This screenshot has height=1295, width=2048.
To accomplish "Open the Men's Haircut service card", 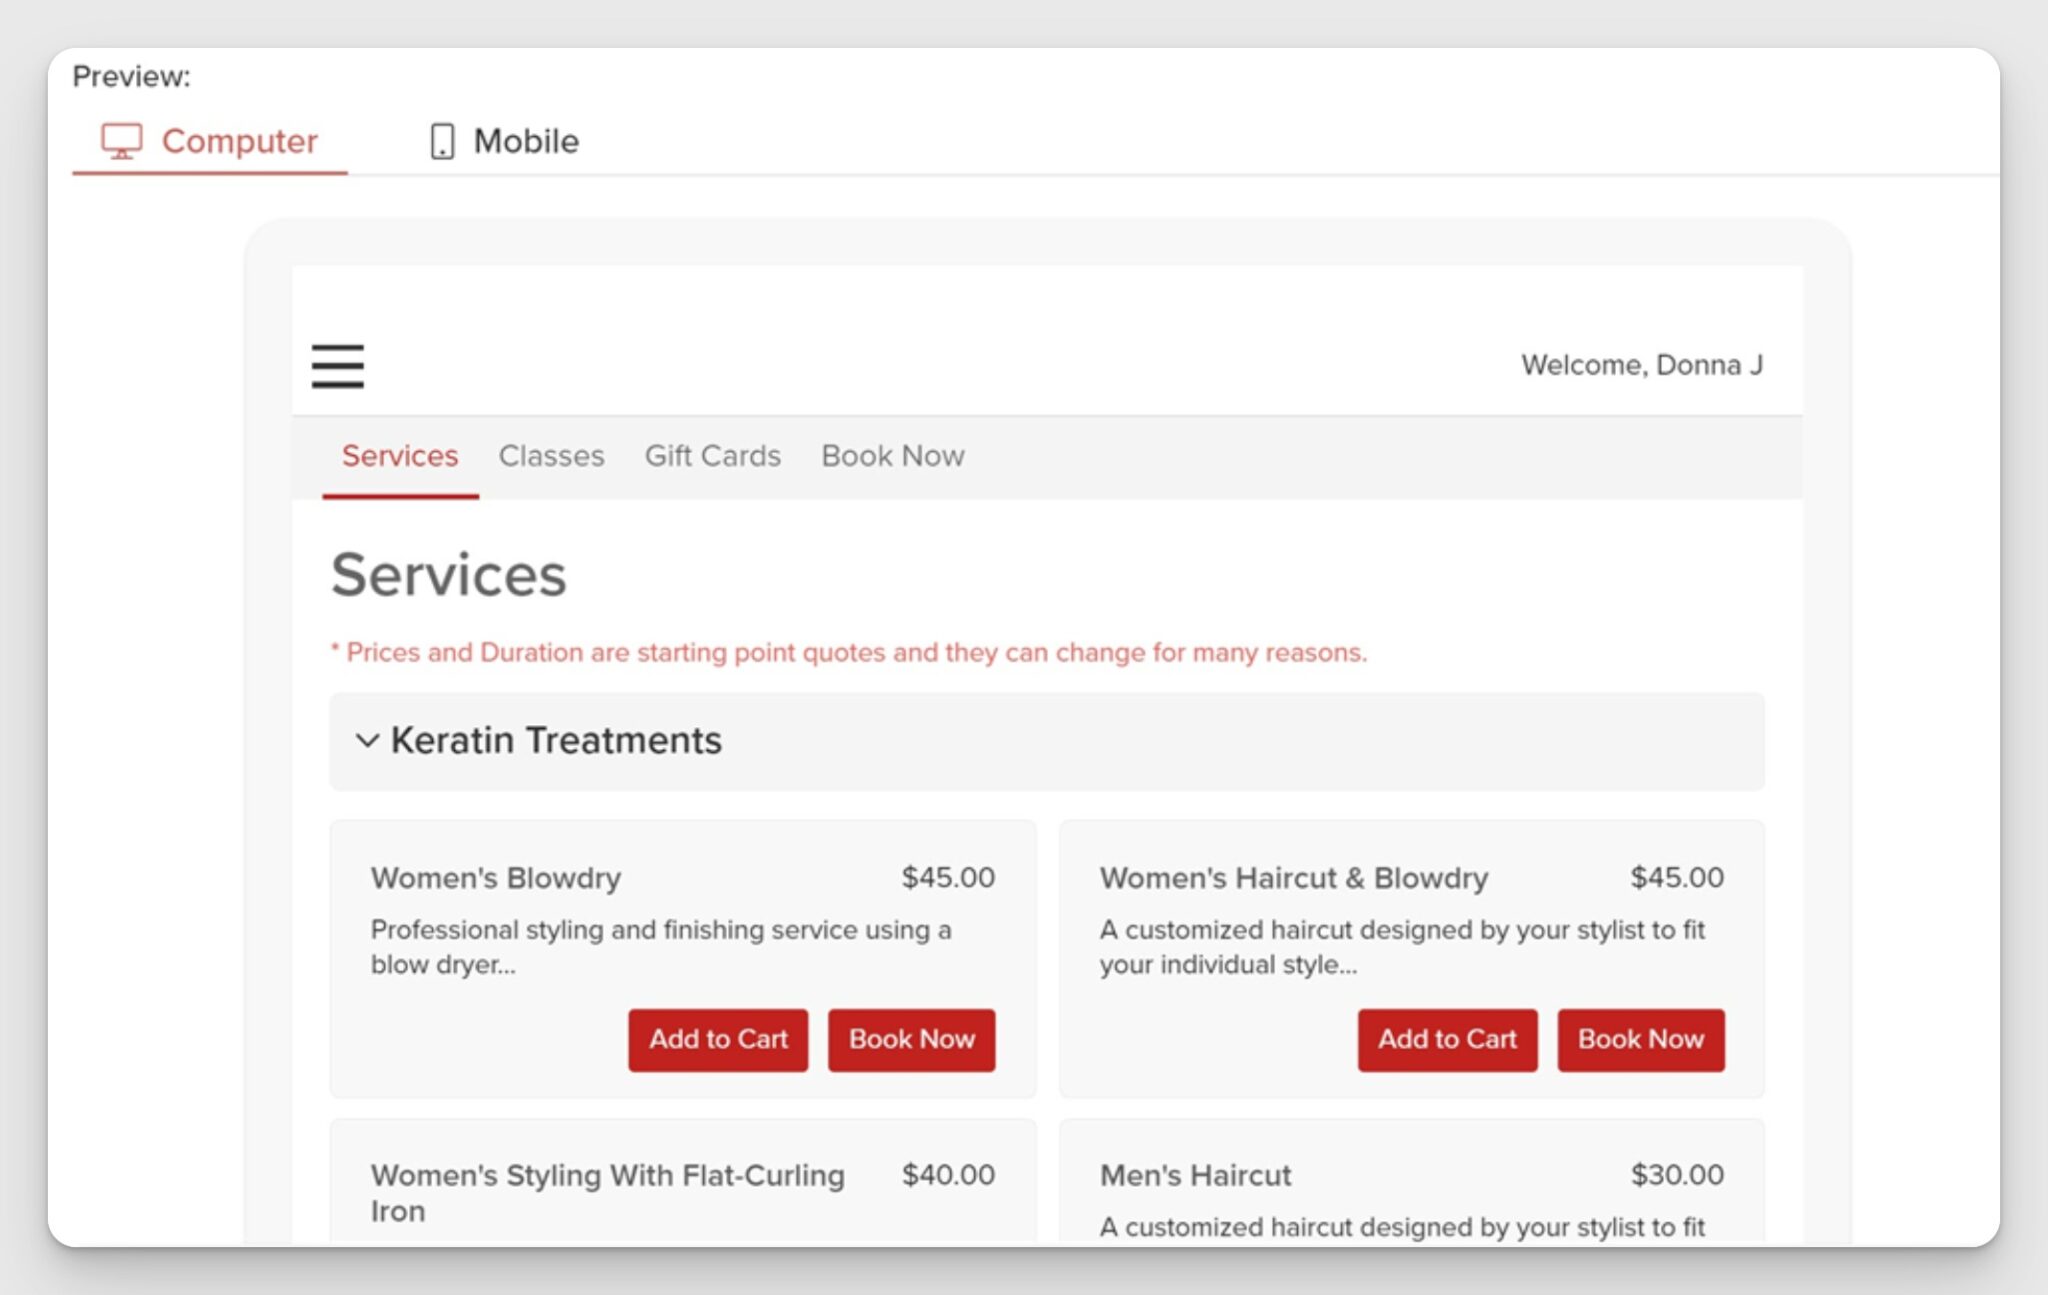I will tap(1195, 1175).
